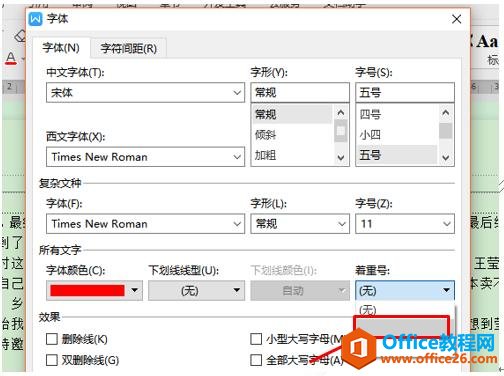Toggle the 双删除线(G) checkbox

[52, 360]
